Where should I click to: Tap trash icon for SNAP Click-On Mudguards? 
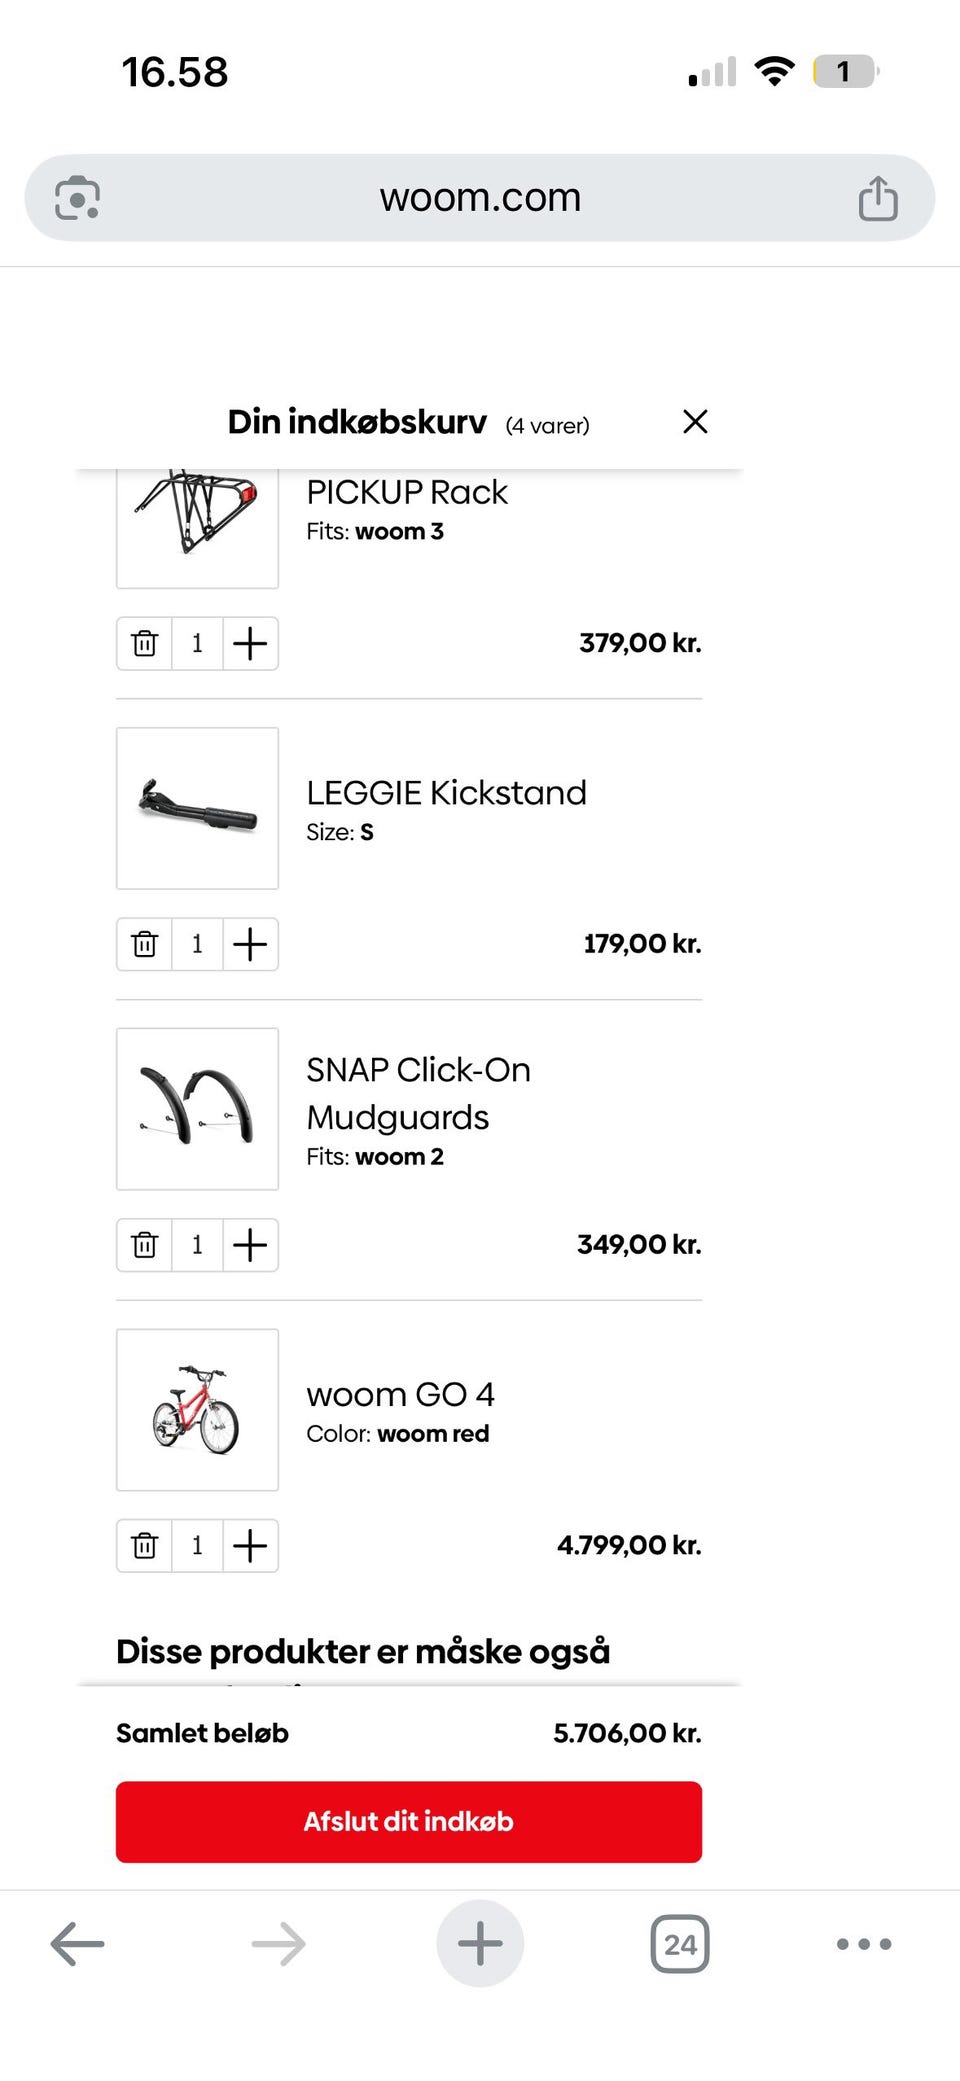pyautogui.click(x=145, y=1245)
